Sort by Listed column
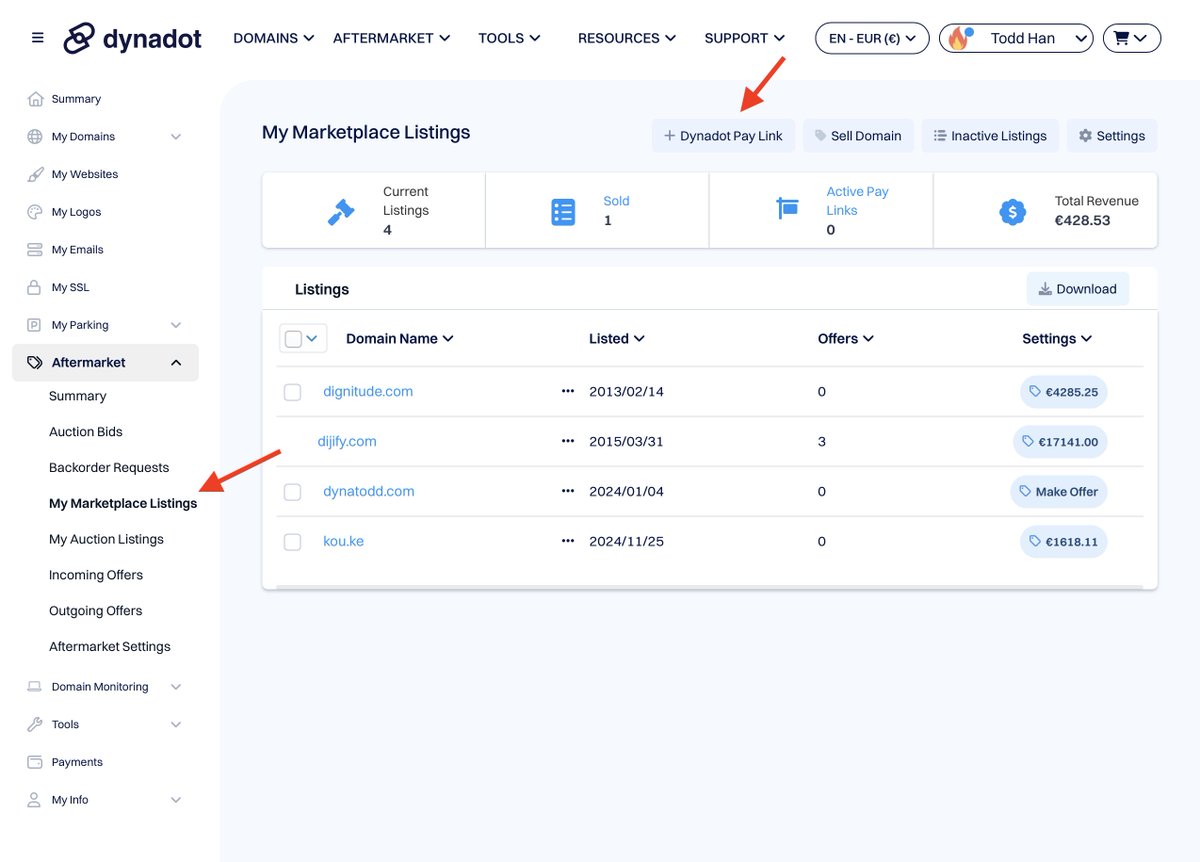 [617, 339]
